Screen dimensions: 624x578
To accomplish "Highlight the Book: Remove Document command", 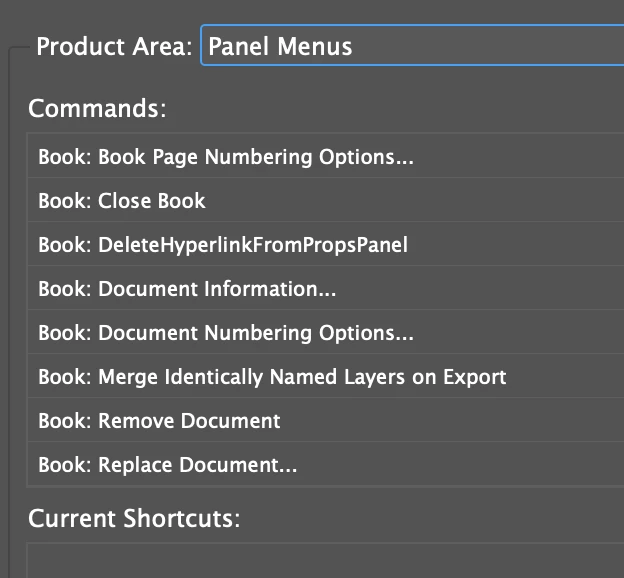I will pyautogui.click(x=326, y=420).
